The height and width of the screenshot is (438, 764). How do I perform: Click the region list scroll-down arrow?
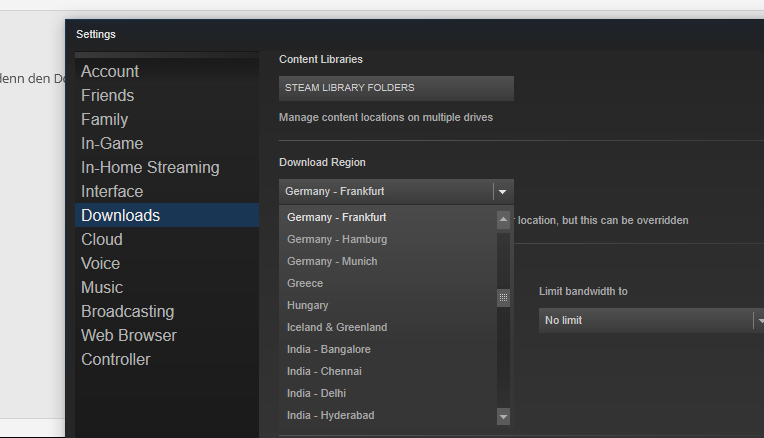(x=503, y=417)
